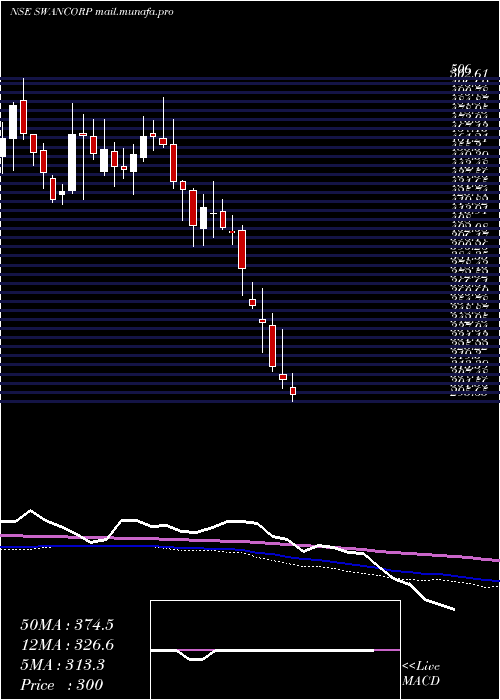Click the '<<Live MACD' label

pyautogui.click(x=421, y=674)
